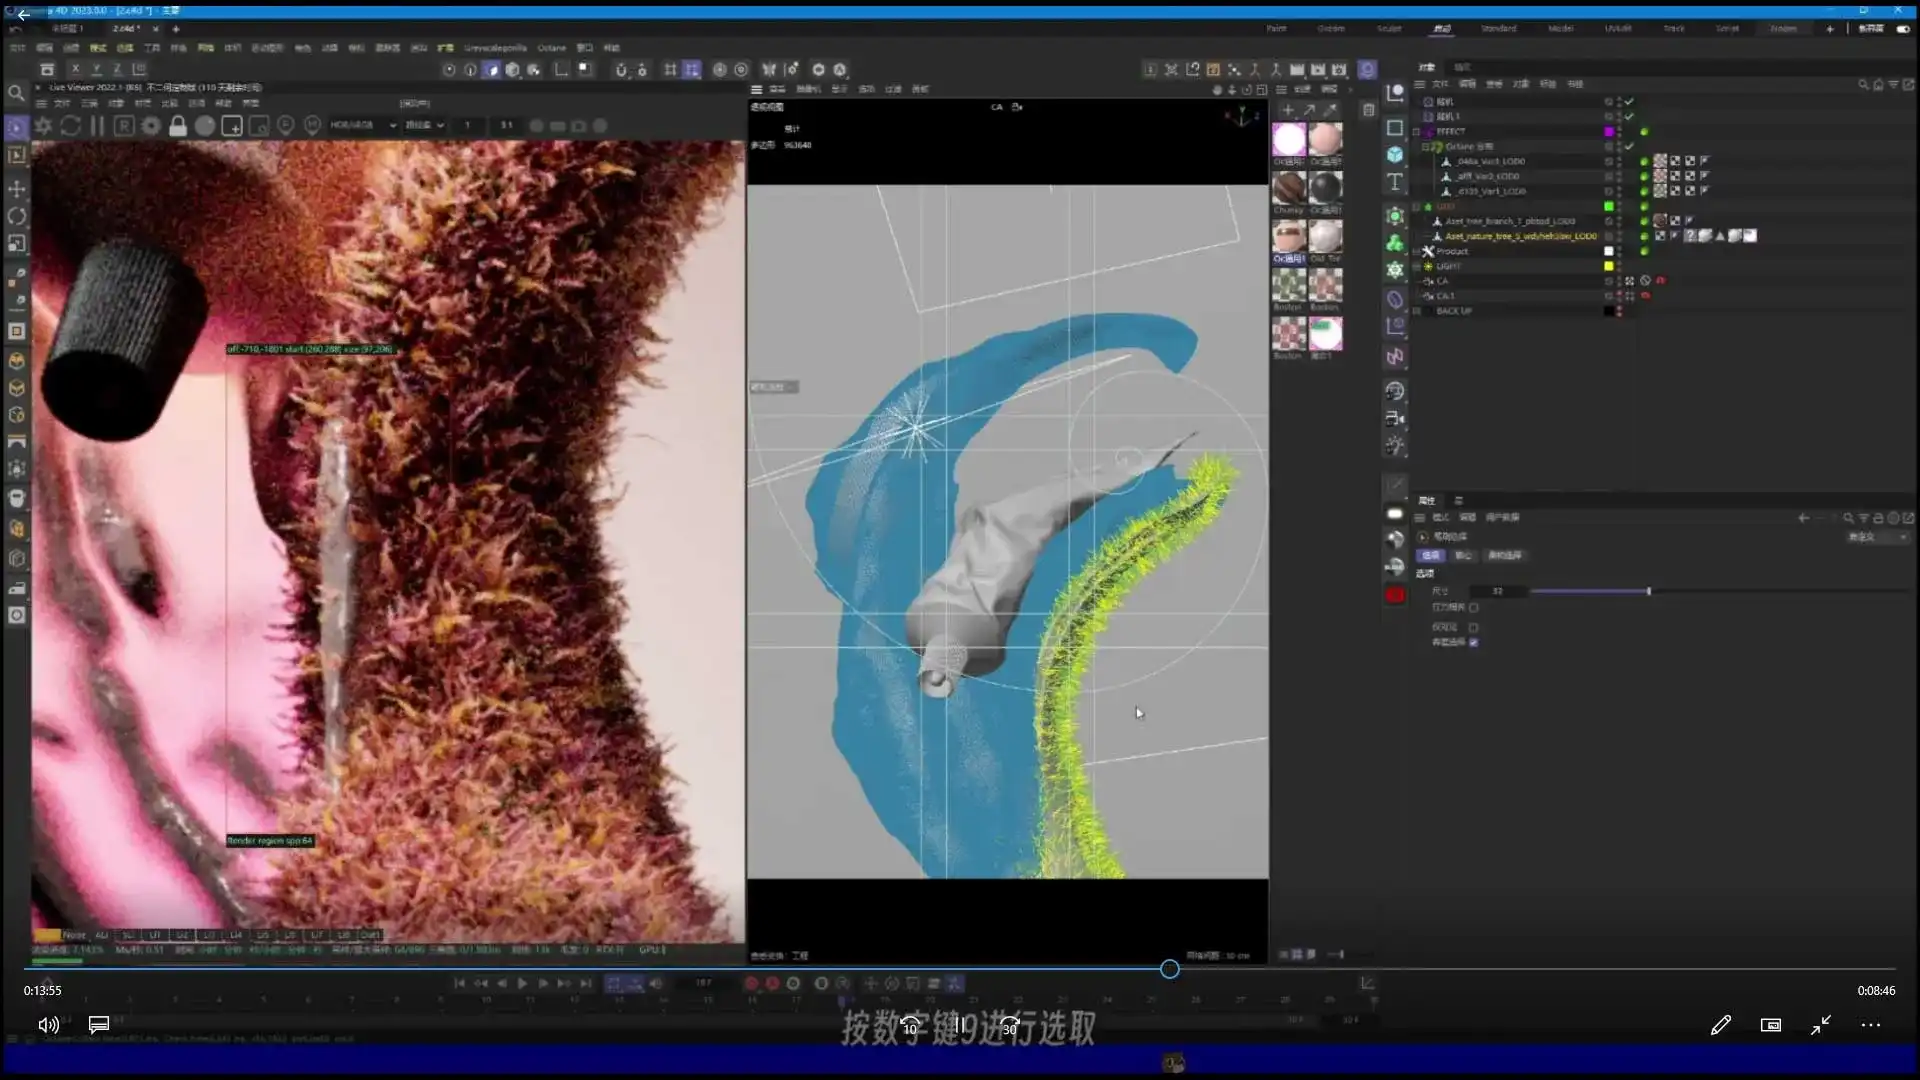Collapse the EFFECT group in object manager
Viewport: 1920px width, 1080px height.
1417,131
